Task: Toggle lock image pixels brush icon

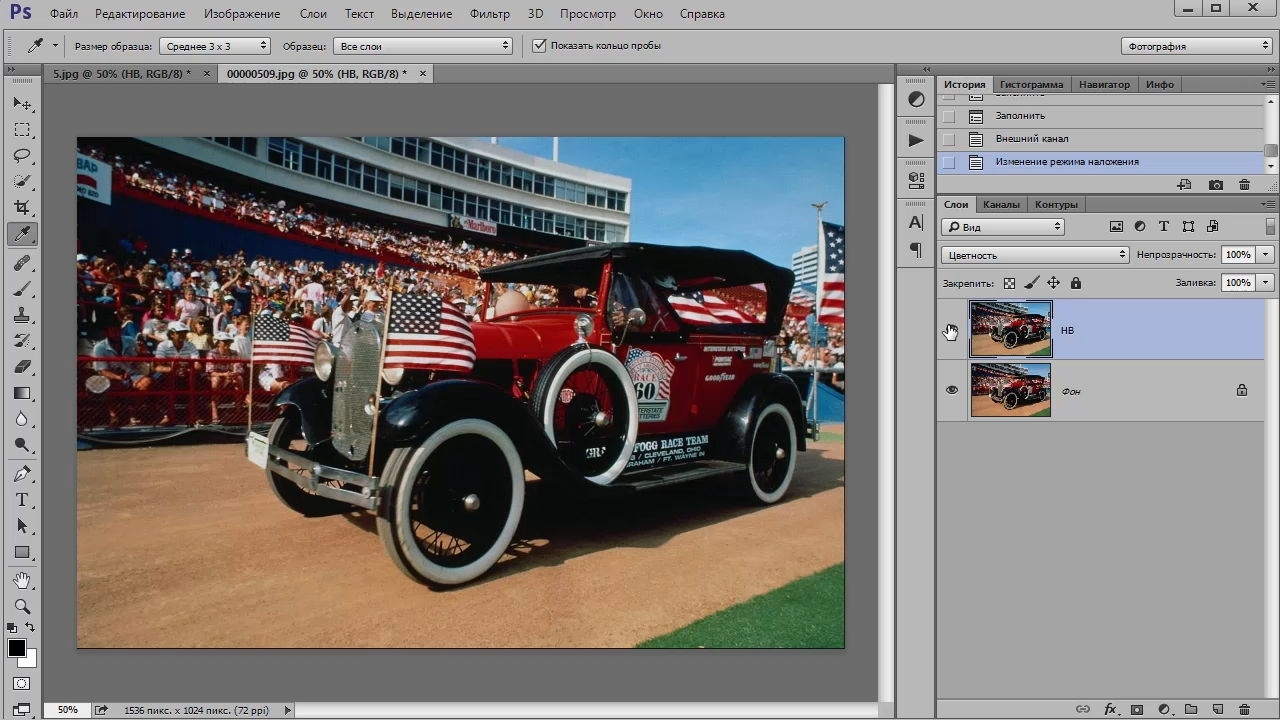Action: click(x=1031, y=283)
